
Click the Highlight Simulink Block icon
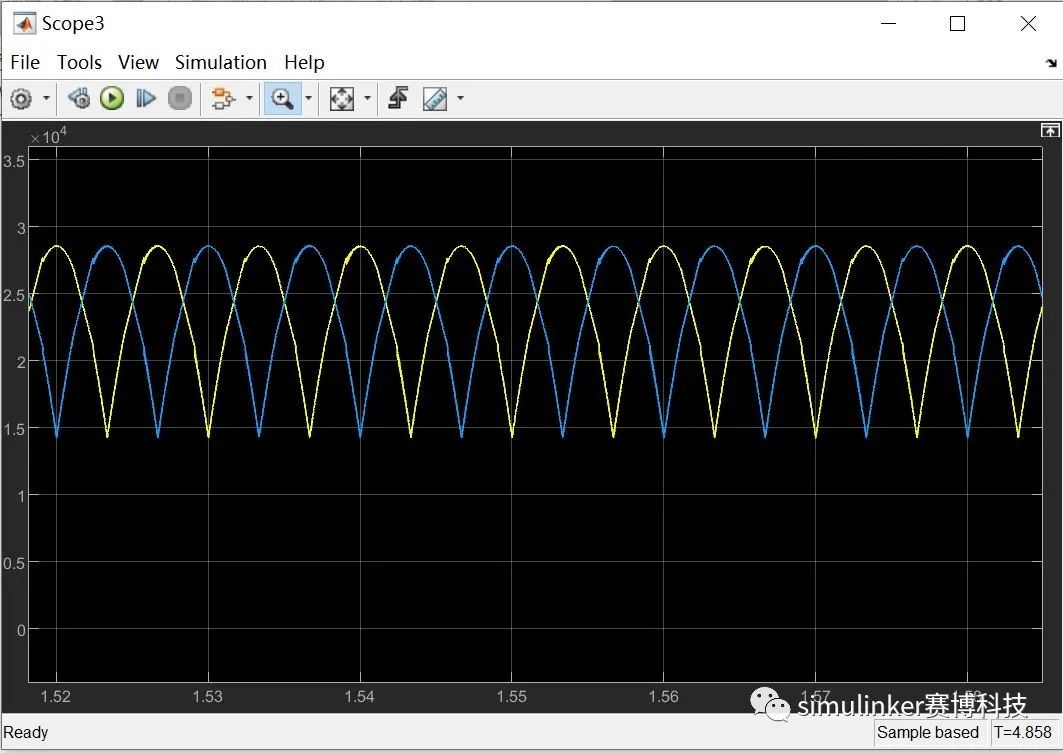222,98
